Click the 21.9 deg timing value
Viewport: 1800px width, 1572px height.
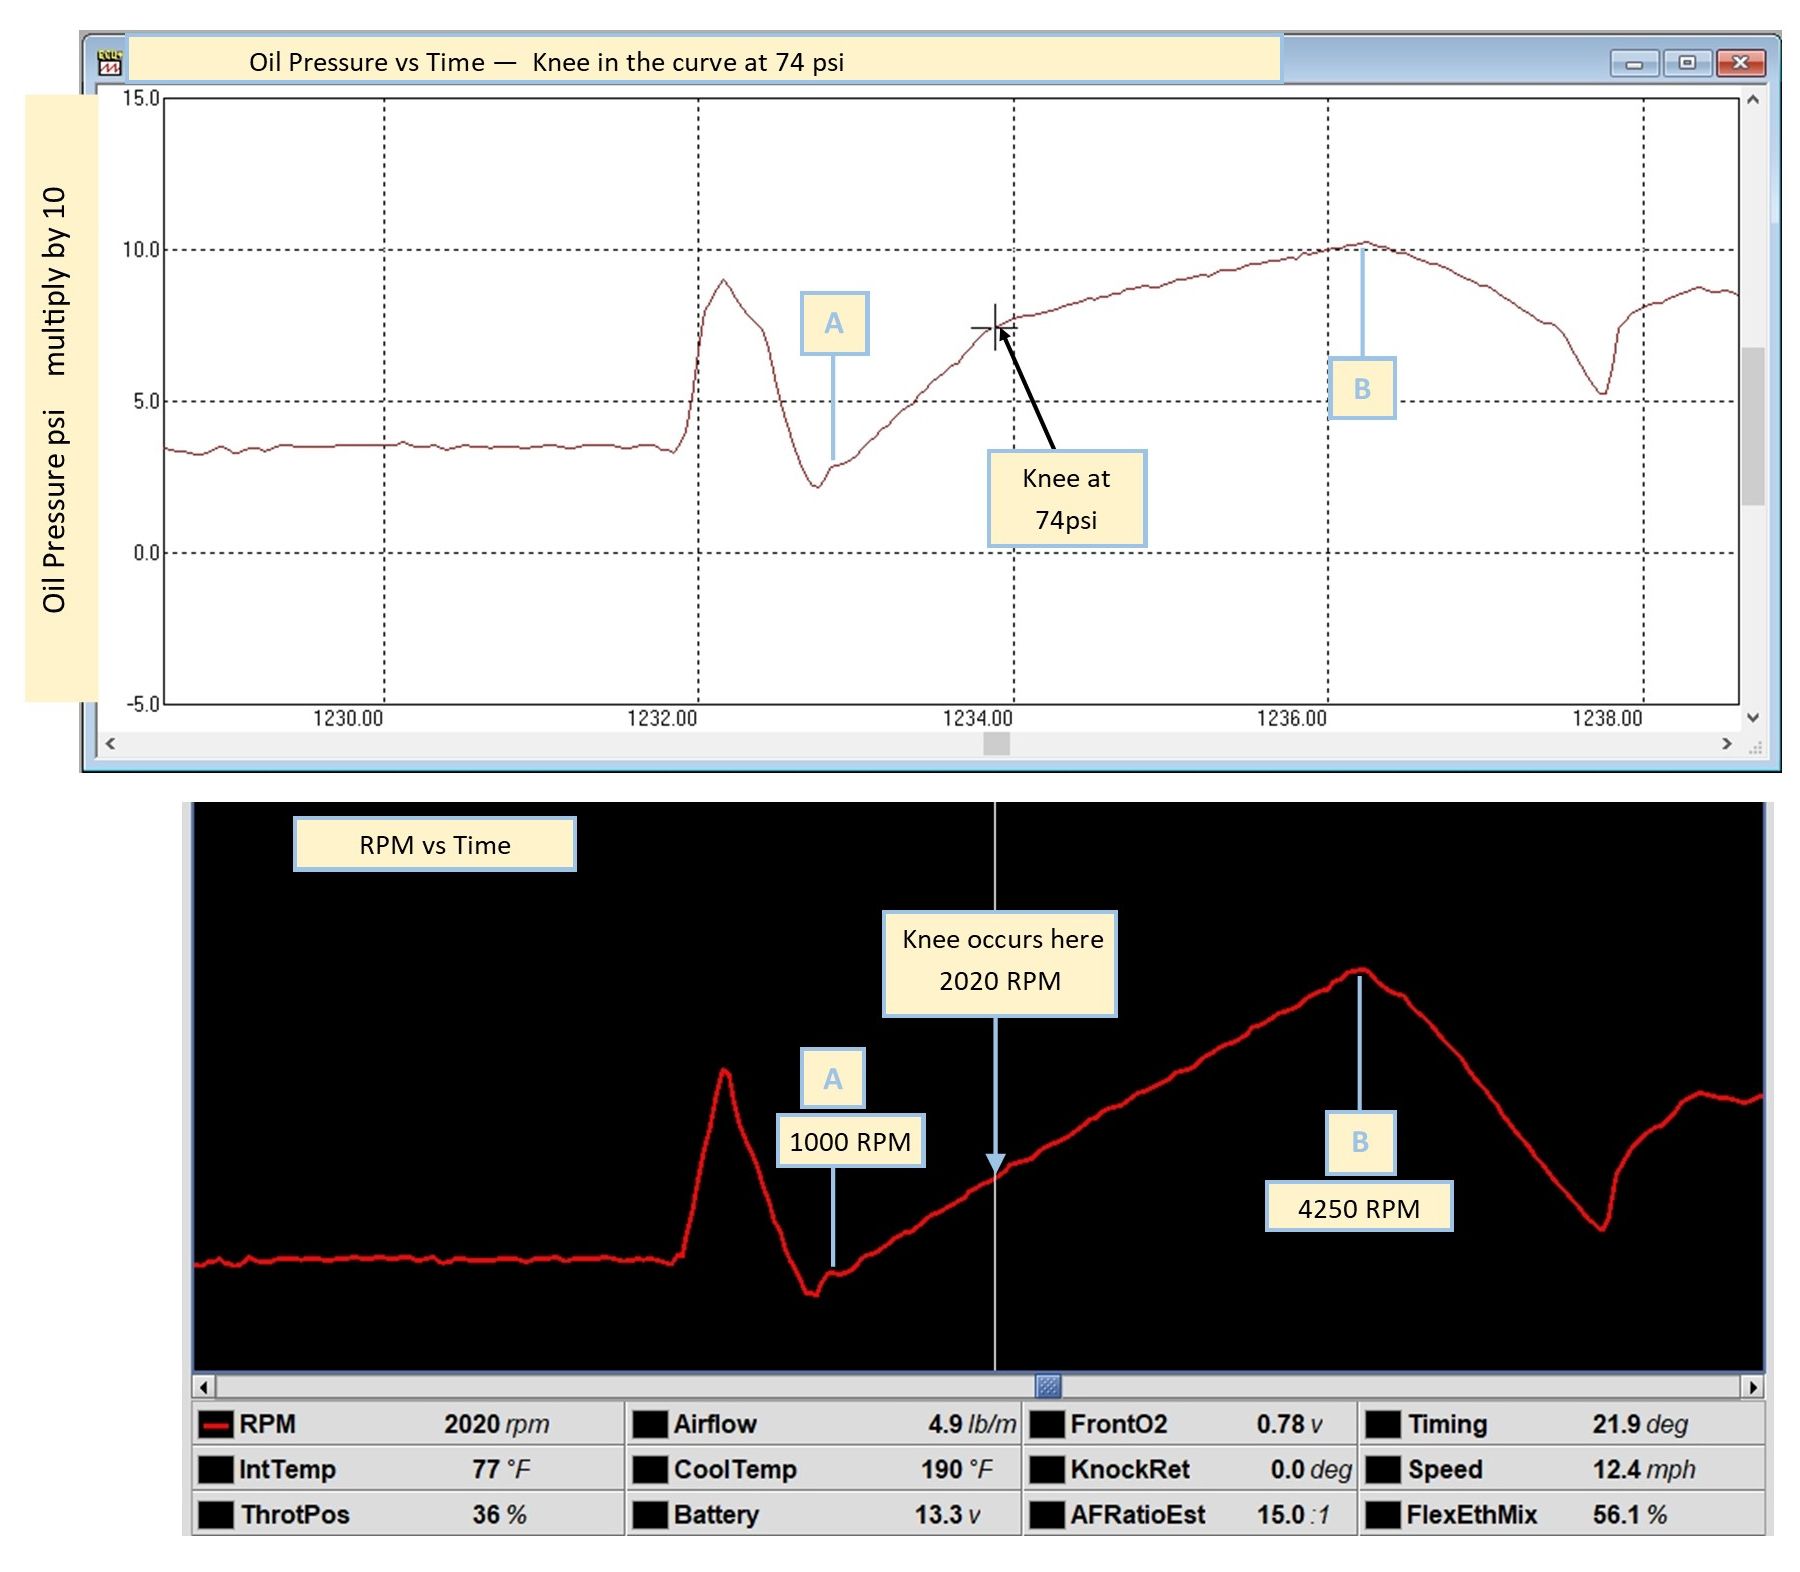click(1640, 1424)
